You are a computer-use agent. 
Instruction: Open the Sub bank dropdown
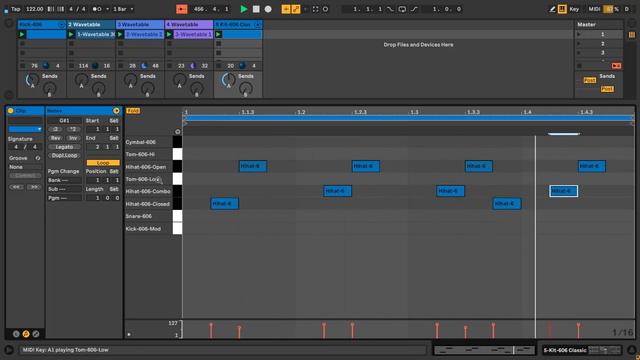(64, 189)
